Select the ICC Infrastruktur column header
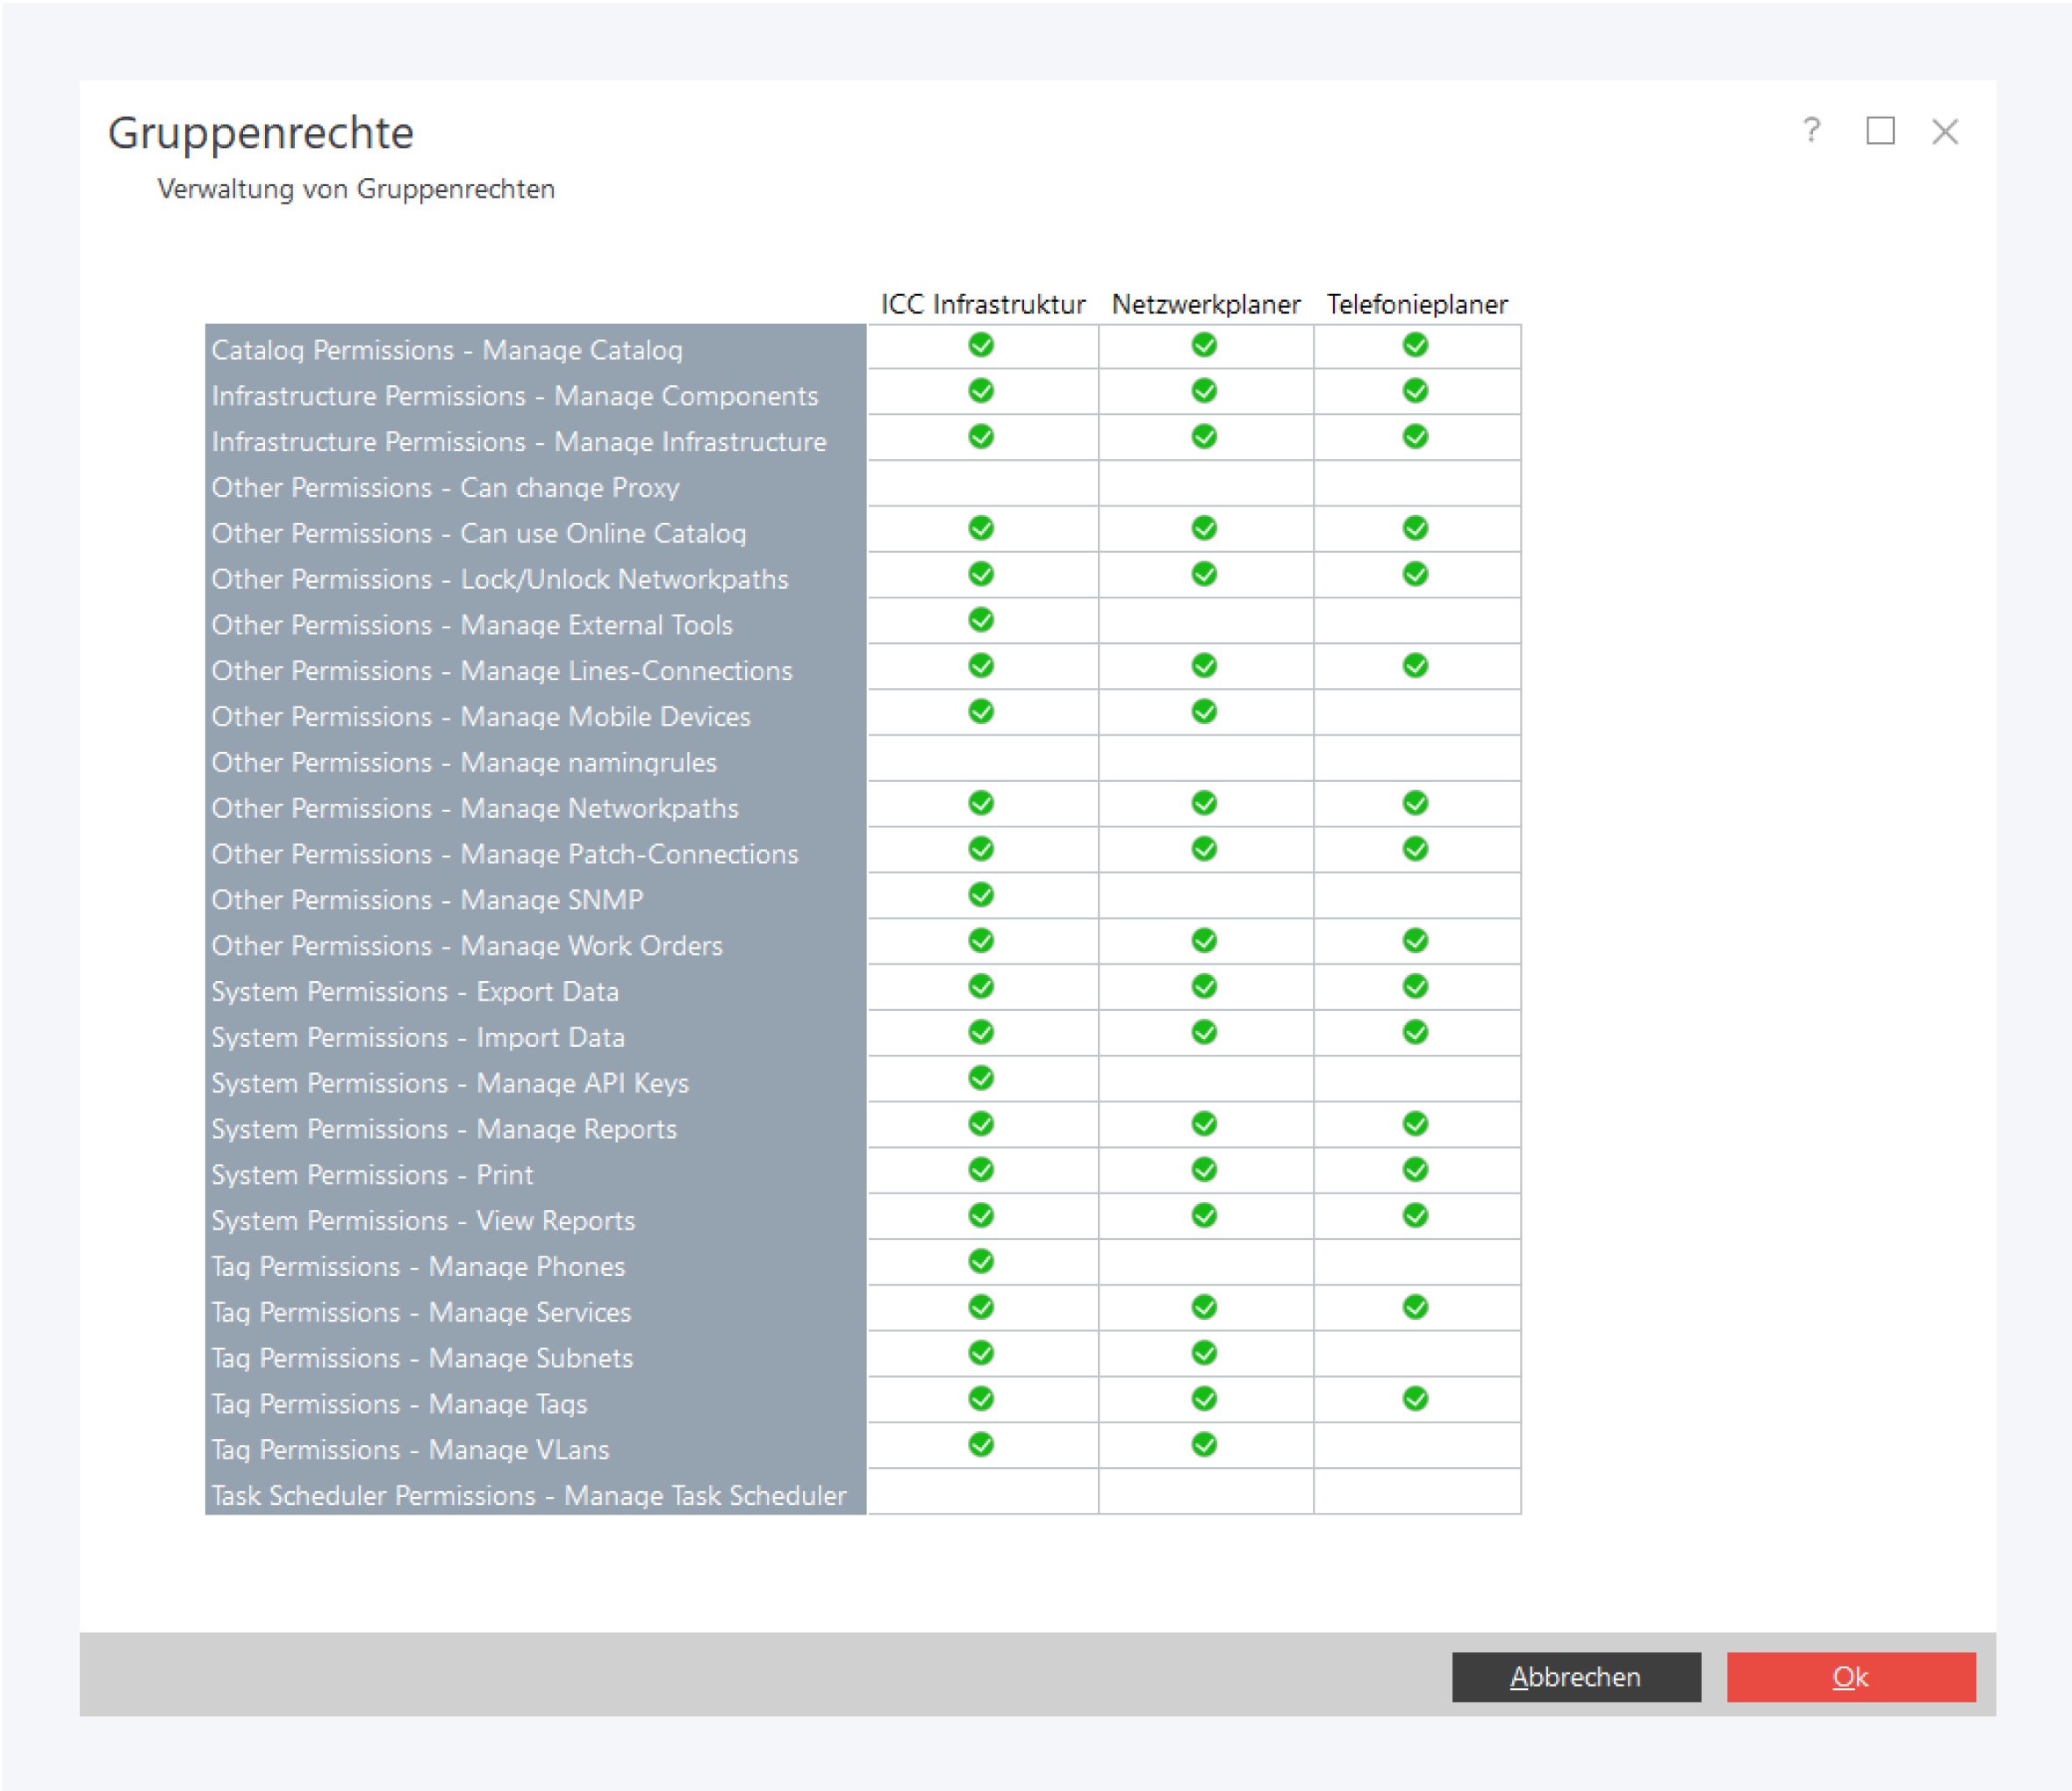The image size is (2072, 1791). (x=982, y=304)
